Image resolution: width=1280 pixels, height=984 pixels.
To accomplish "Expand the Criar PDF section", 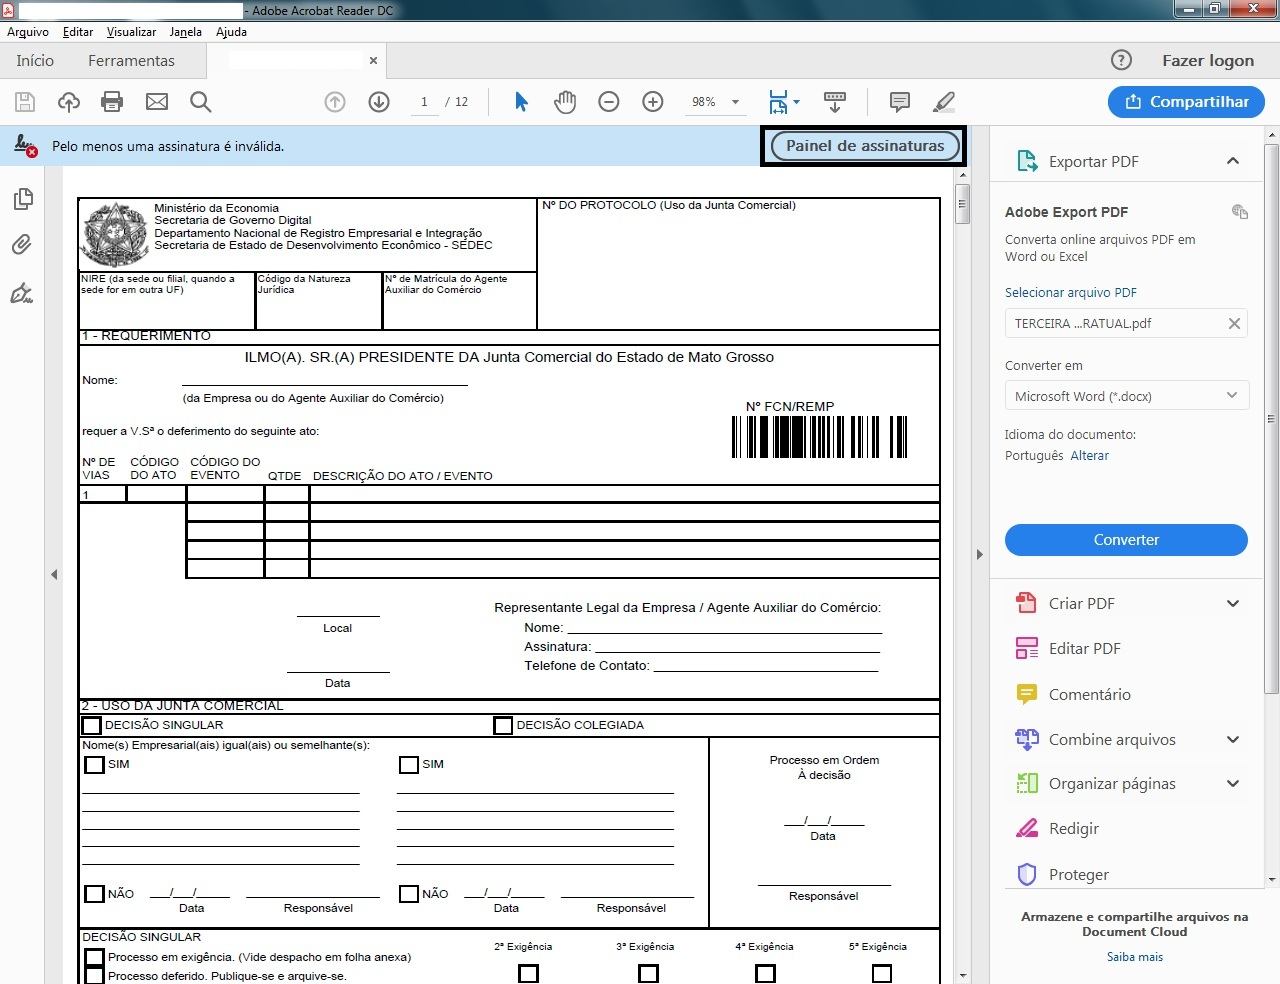I will (x=1232, y=604).
